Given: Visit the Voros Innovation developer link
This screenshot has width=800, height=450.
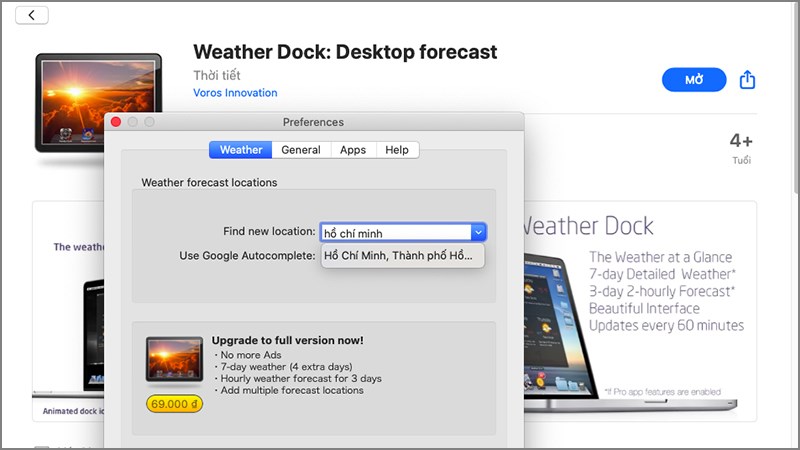Looking at the screenshot, I should [x=235, y=93].
